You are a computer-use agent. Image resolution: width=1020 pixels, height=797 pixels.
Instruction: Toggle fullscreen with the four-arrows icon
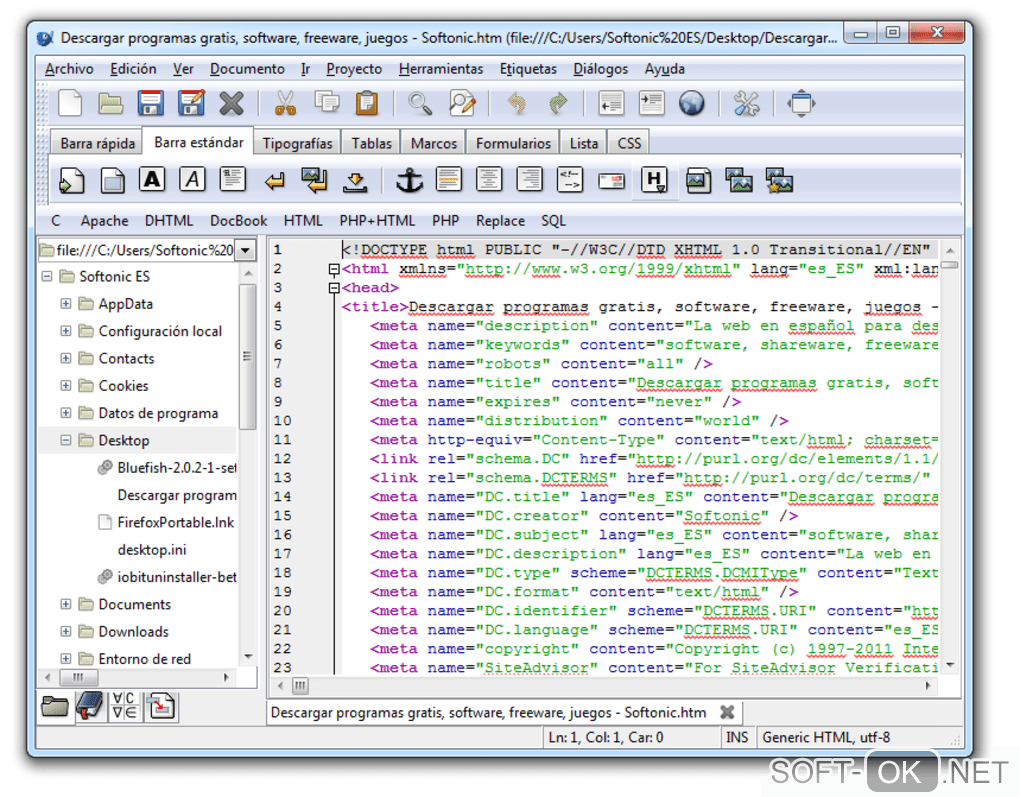pyautogui.click(x=801, y=103)
